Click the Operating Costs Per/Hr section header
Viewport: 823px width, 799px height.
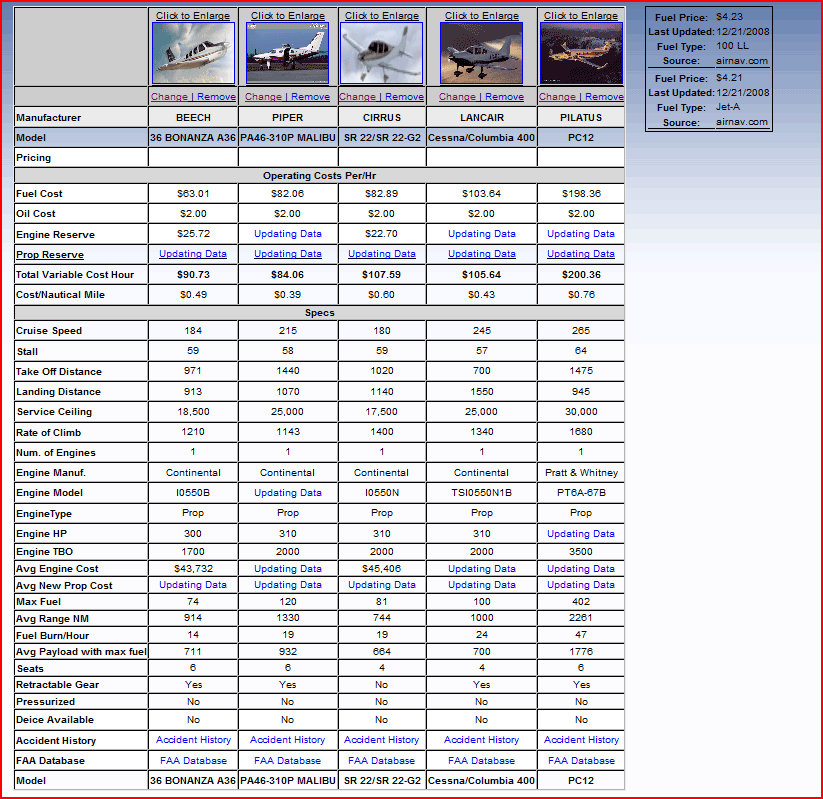tap(319, 176)
